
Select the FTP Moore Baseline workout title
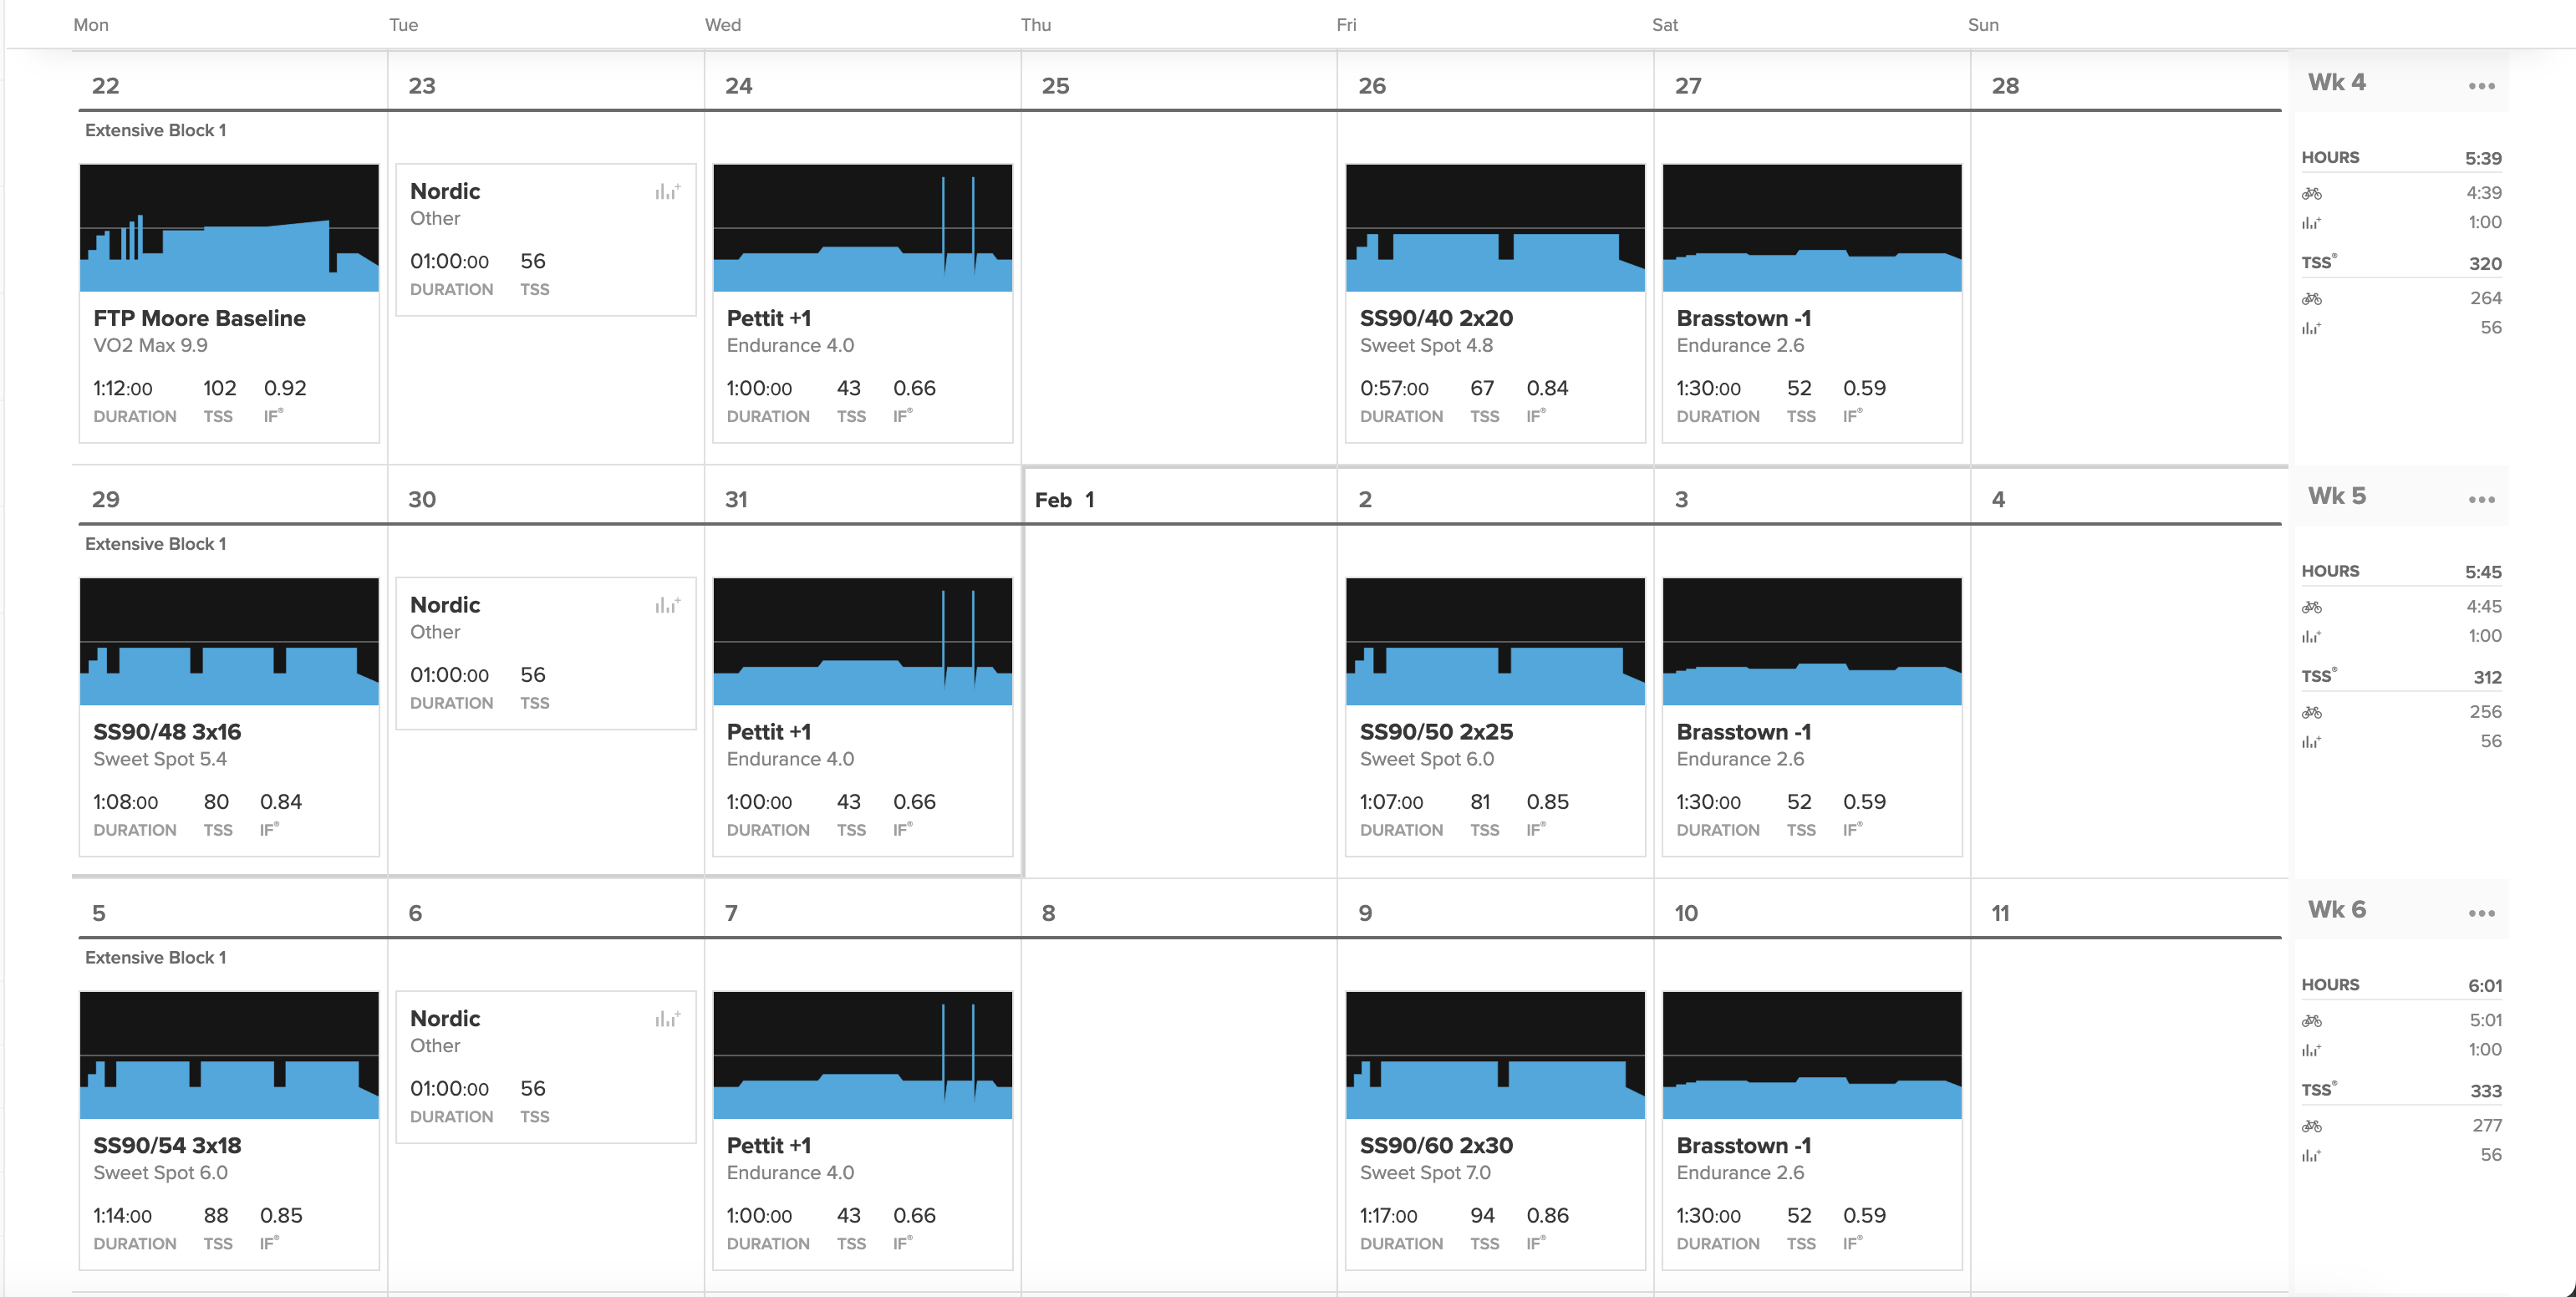click(x=199, y=318)
